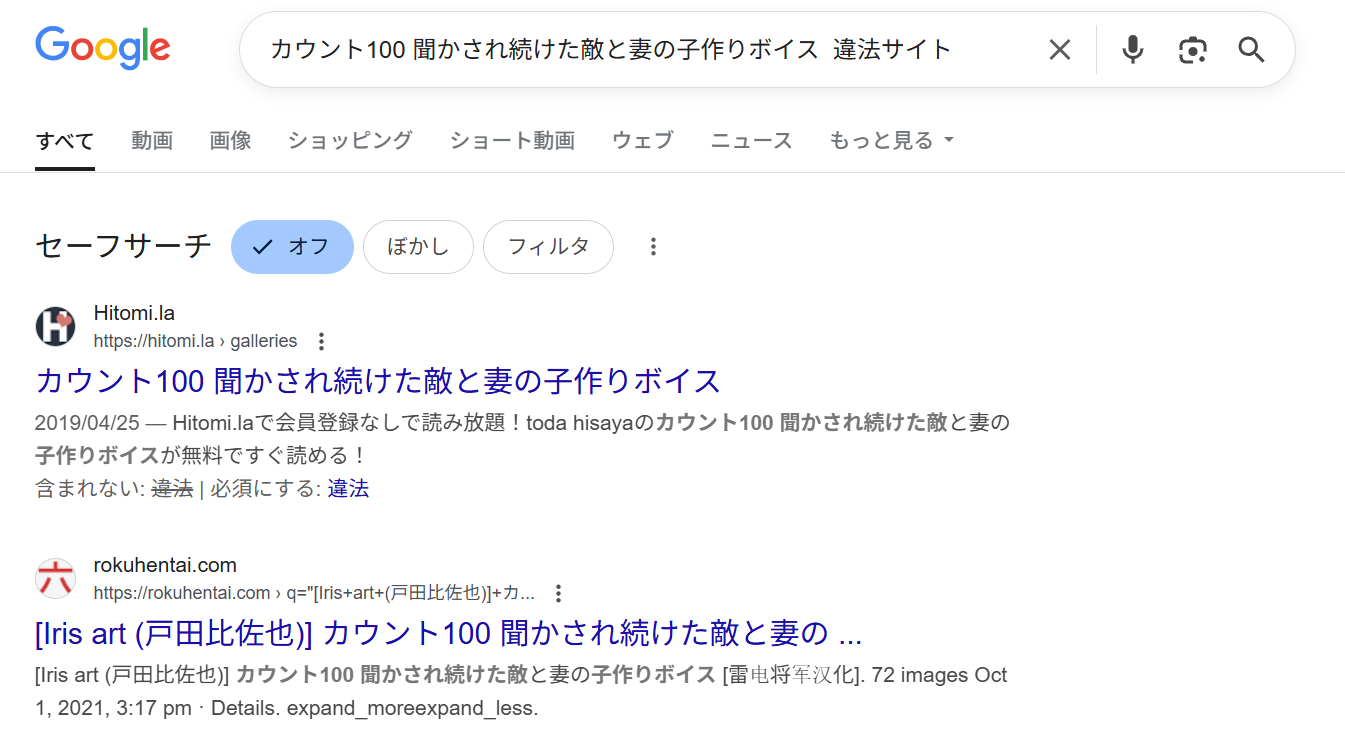Click the rokuhentai.com site favicon
Viewport: 1345px width, 745px height.
[x=55, y=578]
